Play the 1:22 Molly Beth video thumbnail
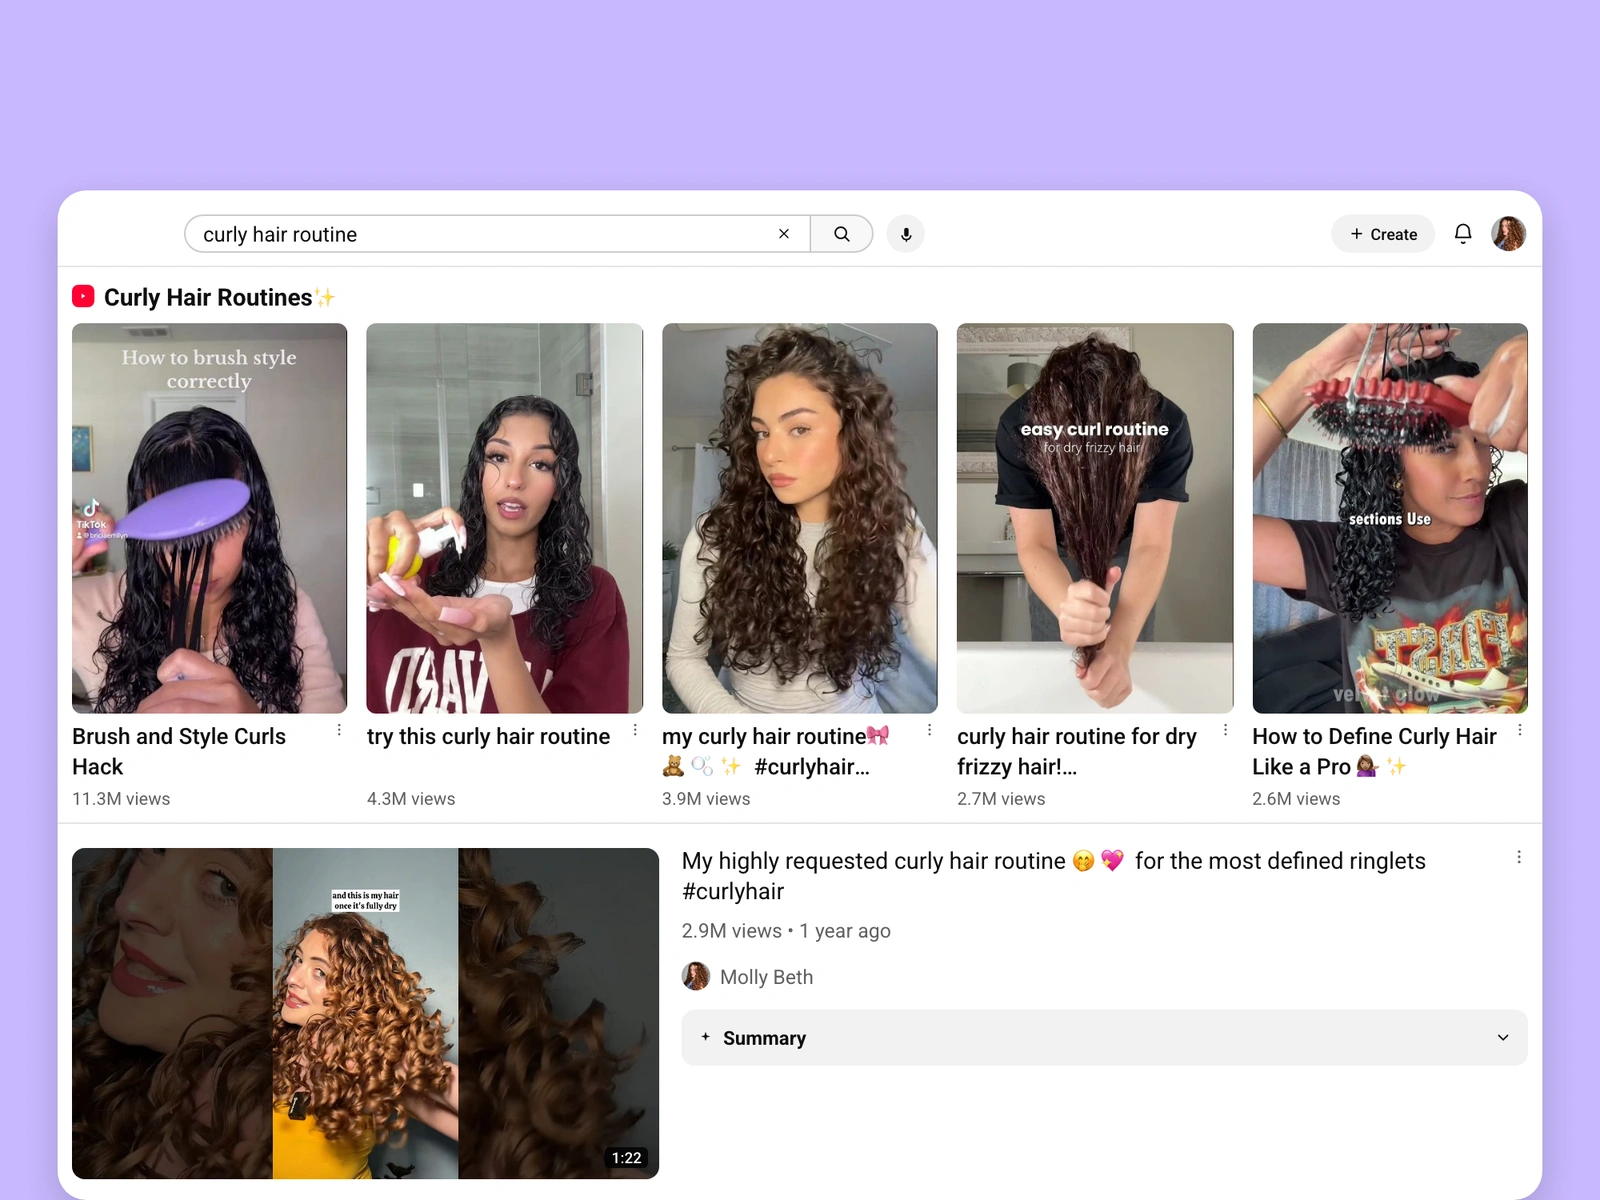Image resolution: width=1600 pixels, height=1200 pixels. click(365, 1013)
